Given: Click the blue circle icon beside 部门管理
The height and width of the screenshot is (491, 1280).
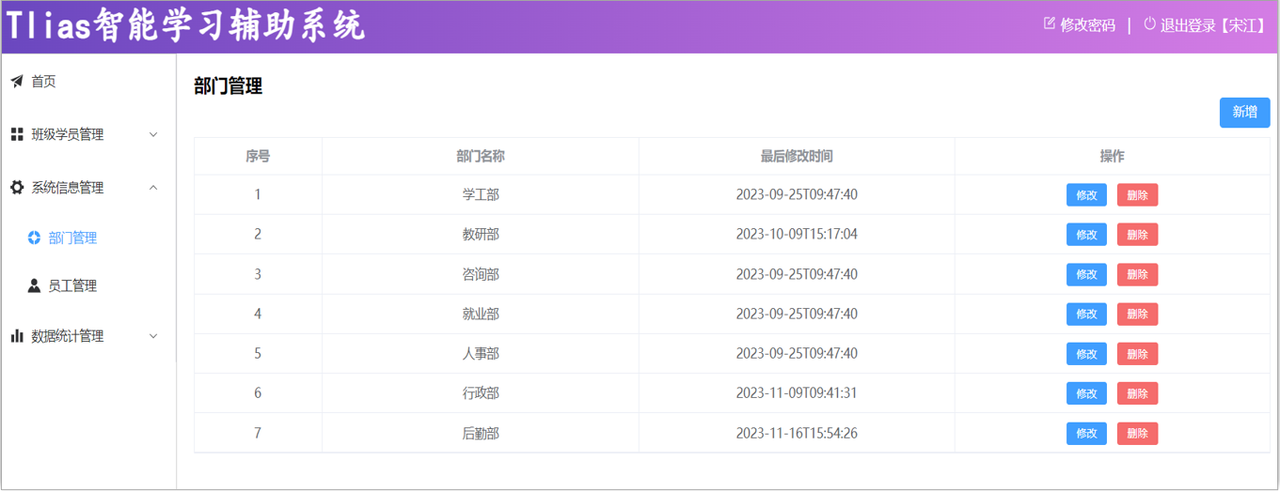Looking at the screenshot, I should (x=34, y=238).
